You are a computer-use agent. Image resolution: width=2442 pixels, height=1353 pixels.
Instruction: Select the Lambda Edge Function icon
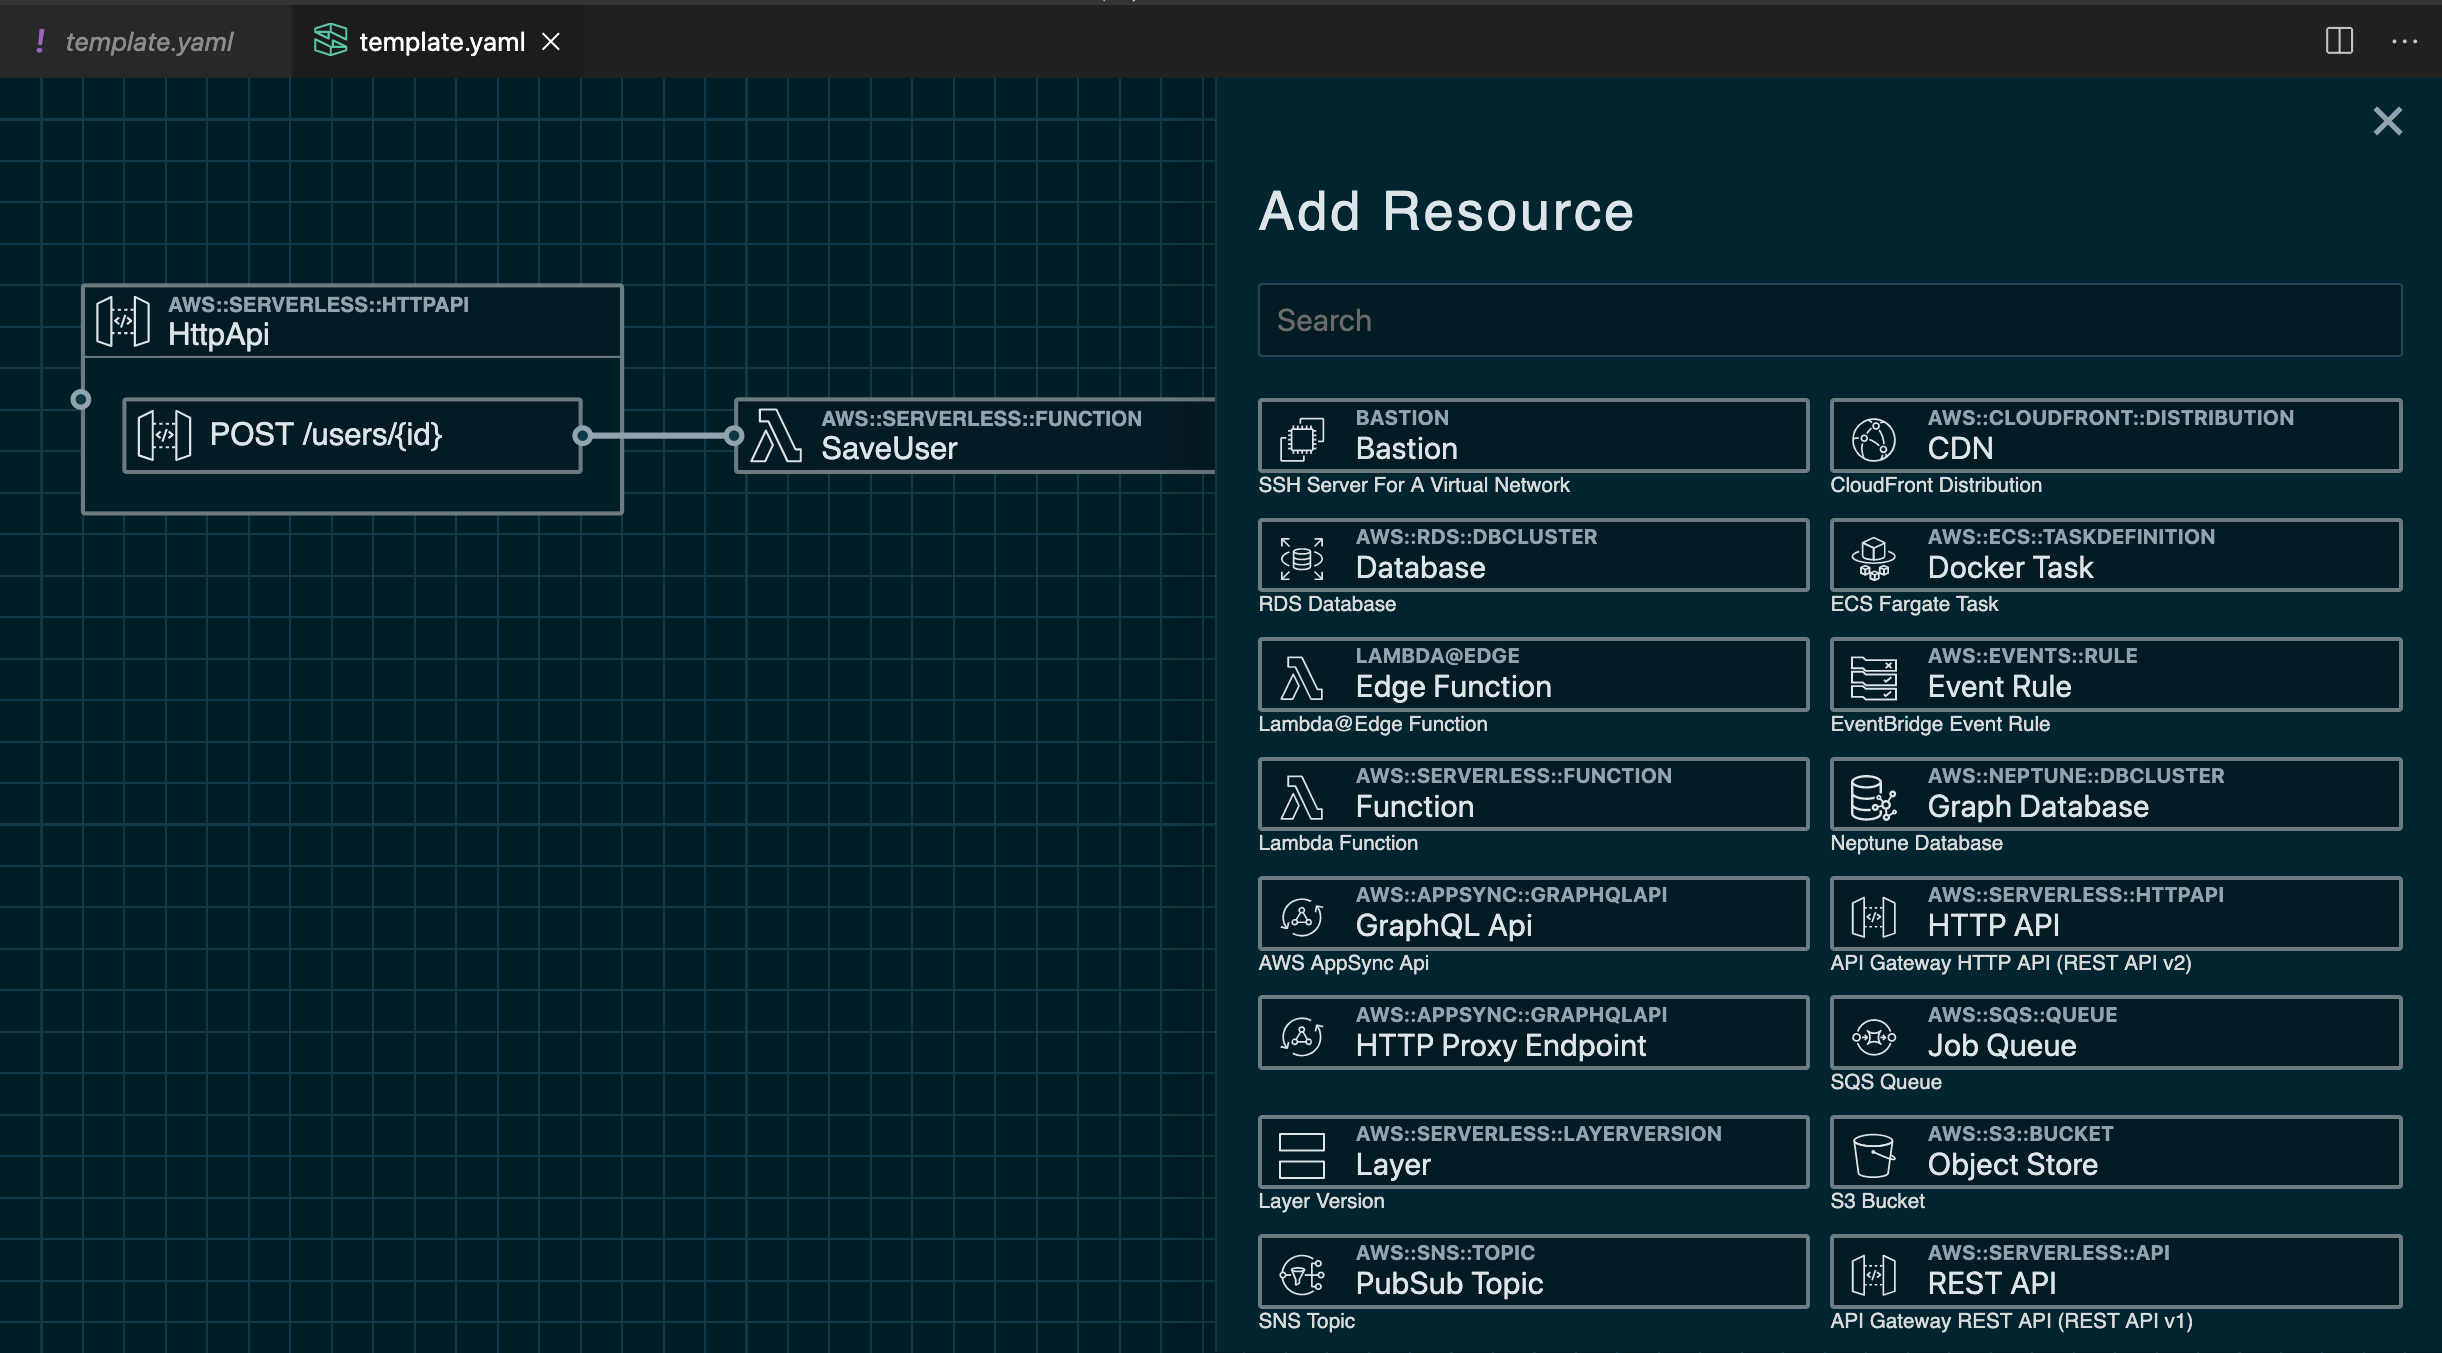tap(1302, 674)
